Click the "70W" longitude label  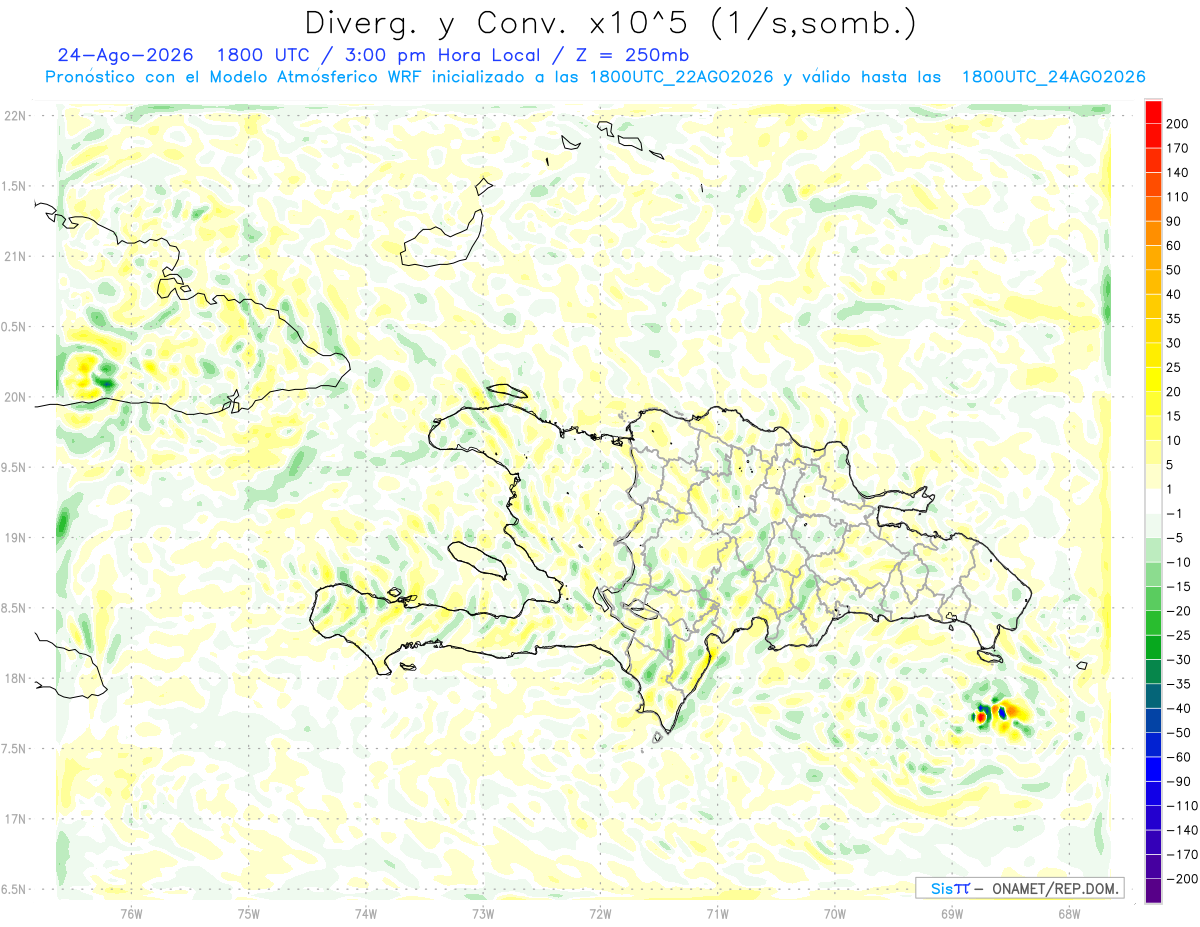coord(835,912)
